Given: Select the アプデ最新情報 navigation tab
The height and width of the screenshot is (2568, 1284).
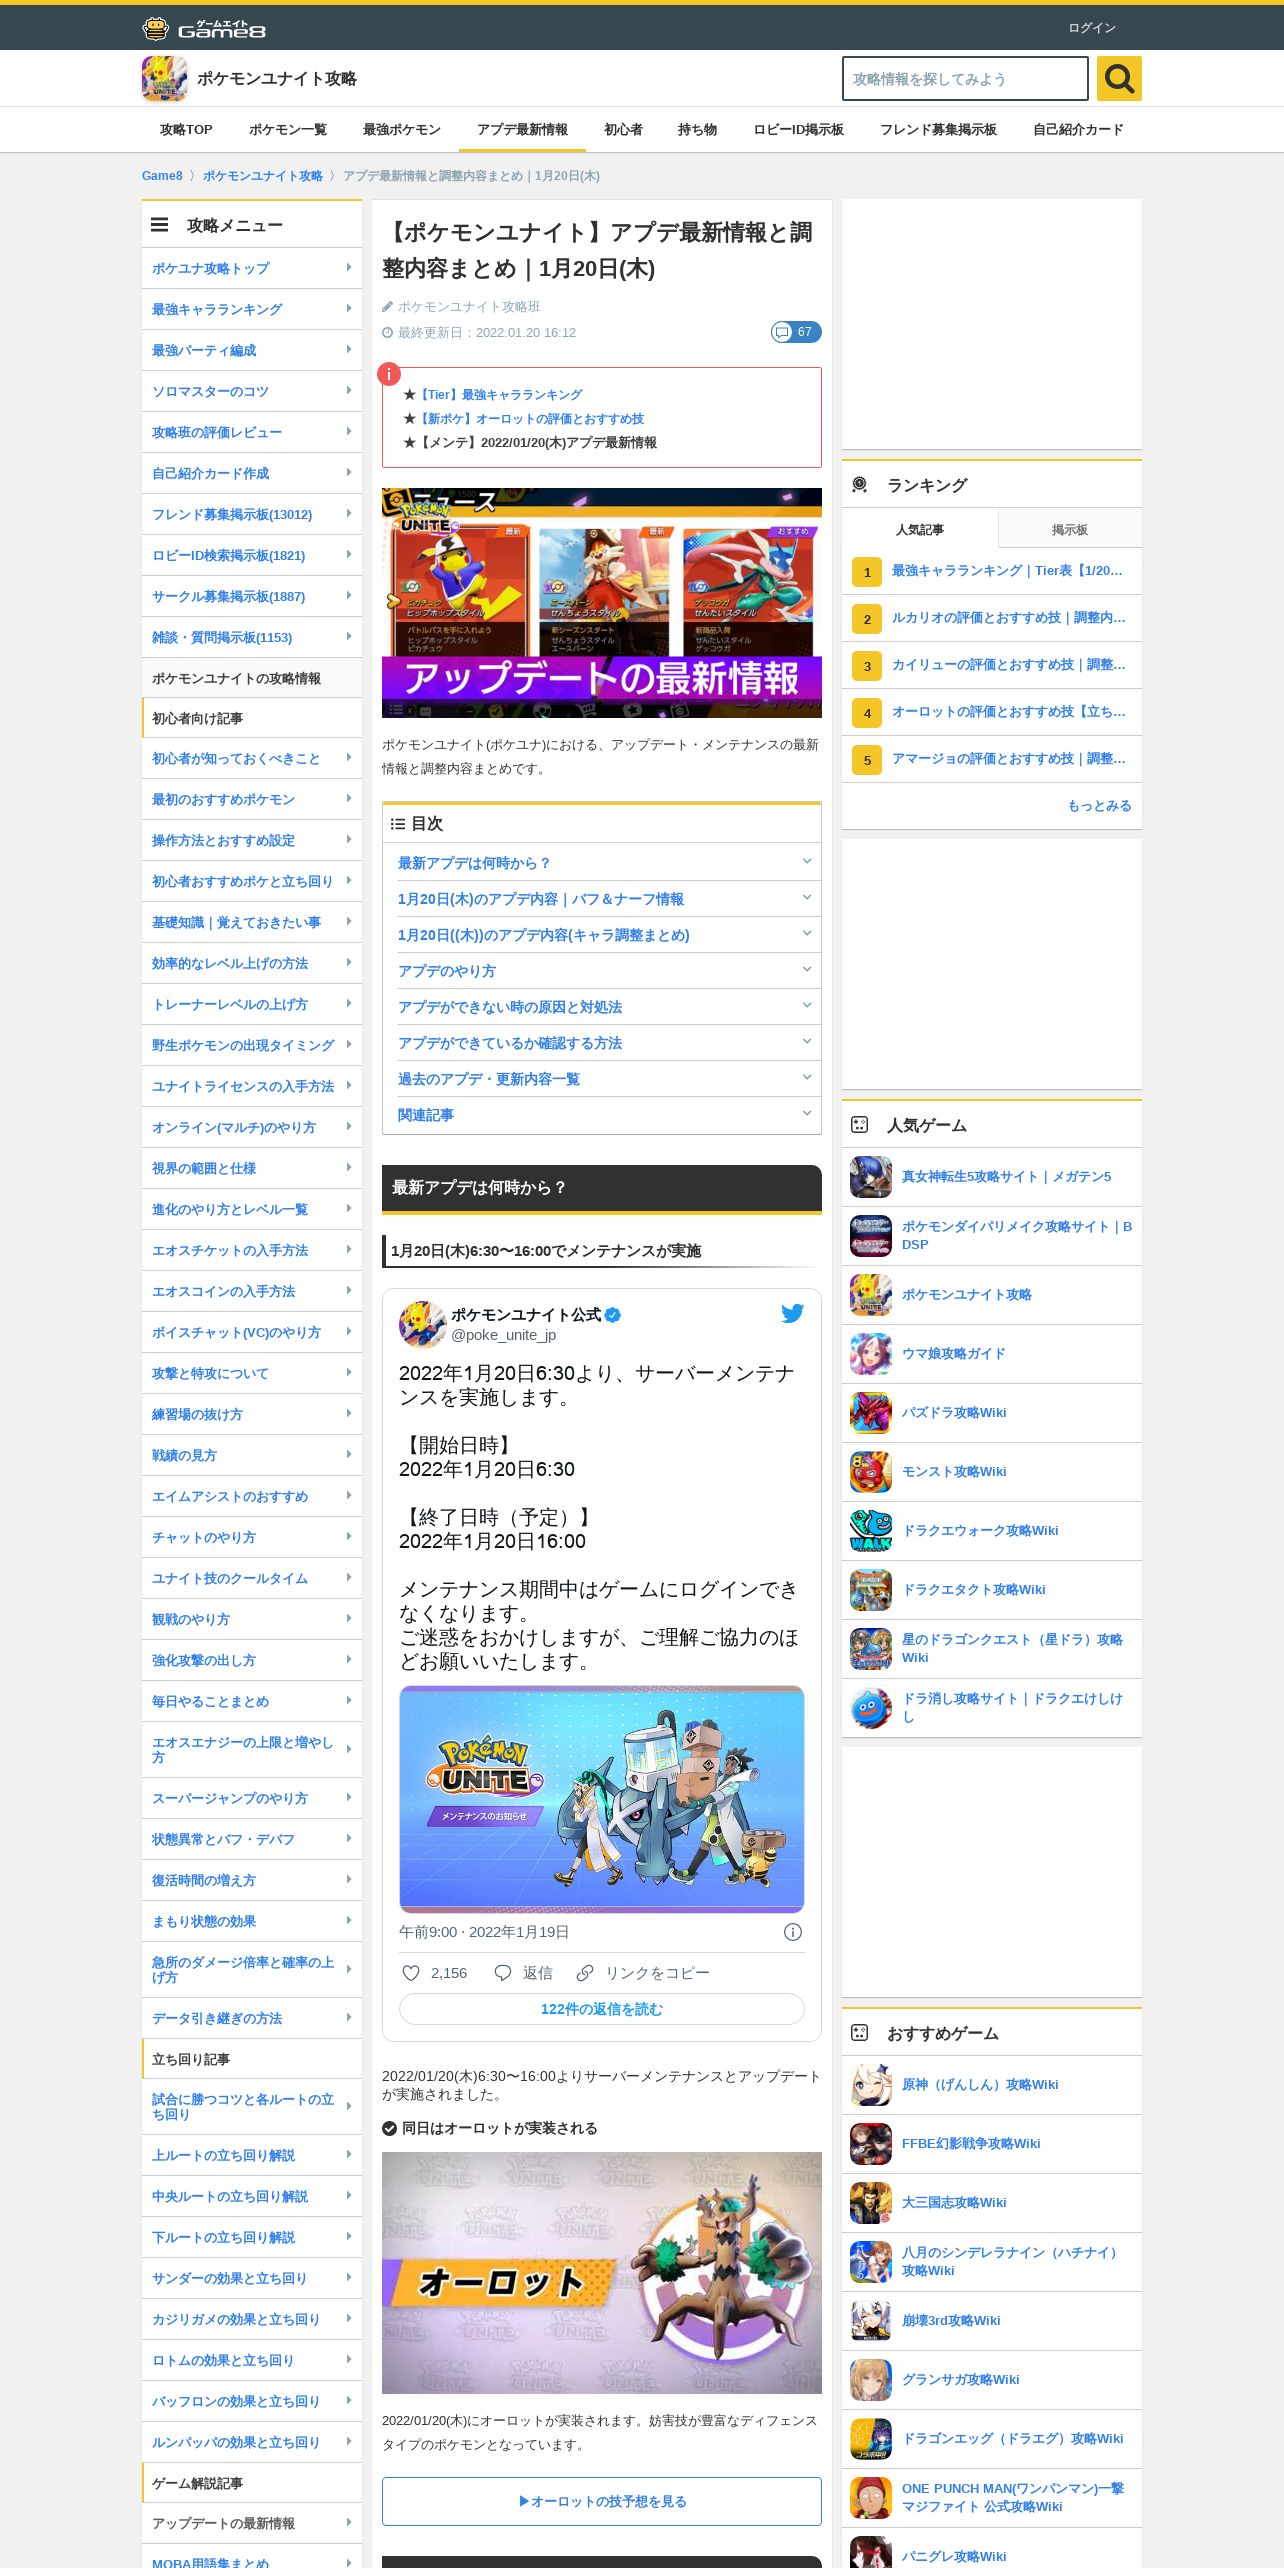Looking at the screenshot, I should pyautogui.click(x=522, y=130).
